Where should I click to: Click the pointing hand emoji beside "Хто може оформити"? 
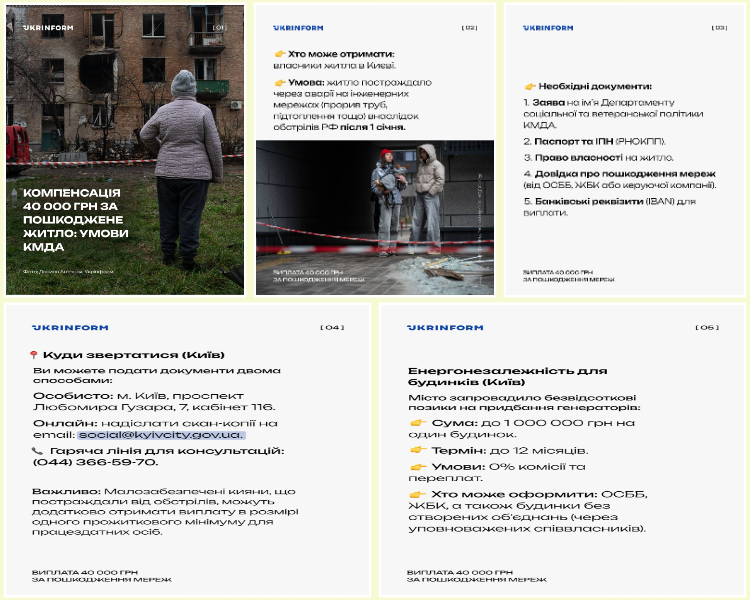point(418,494)
